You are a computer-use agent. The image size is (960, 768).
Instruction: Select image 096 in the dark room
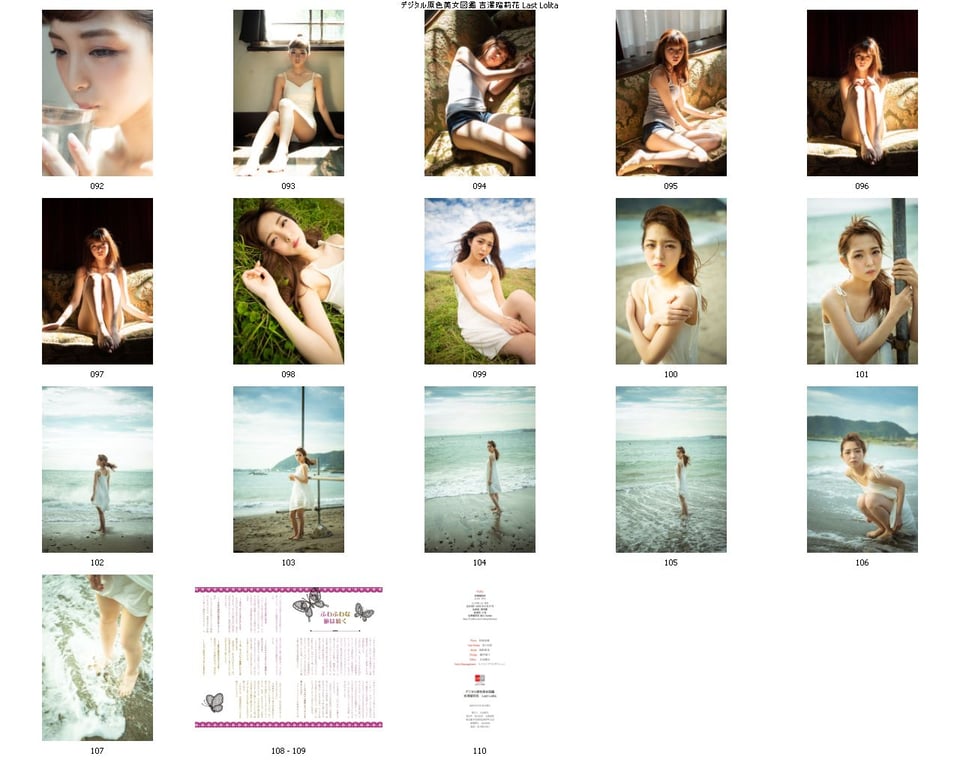point(861,90)
